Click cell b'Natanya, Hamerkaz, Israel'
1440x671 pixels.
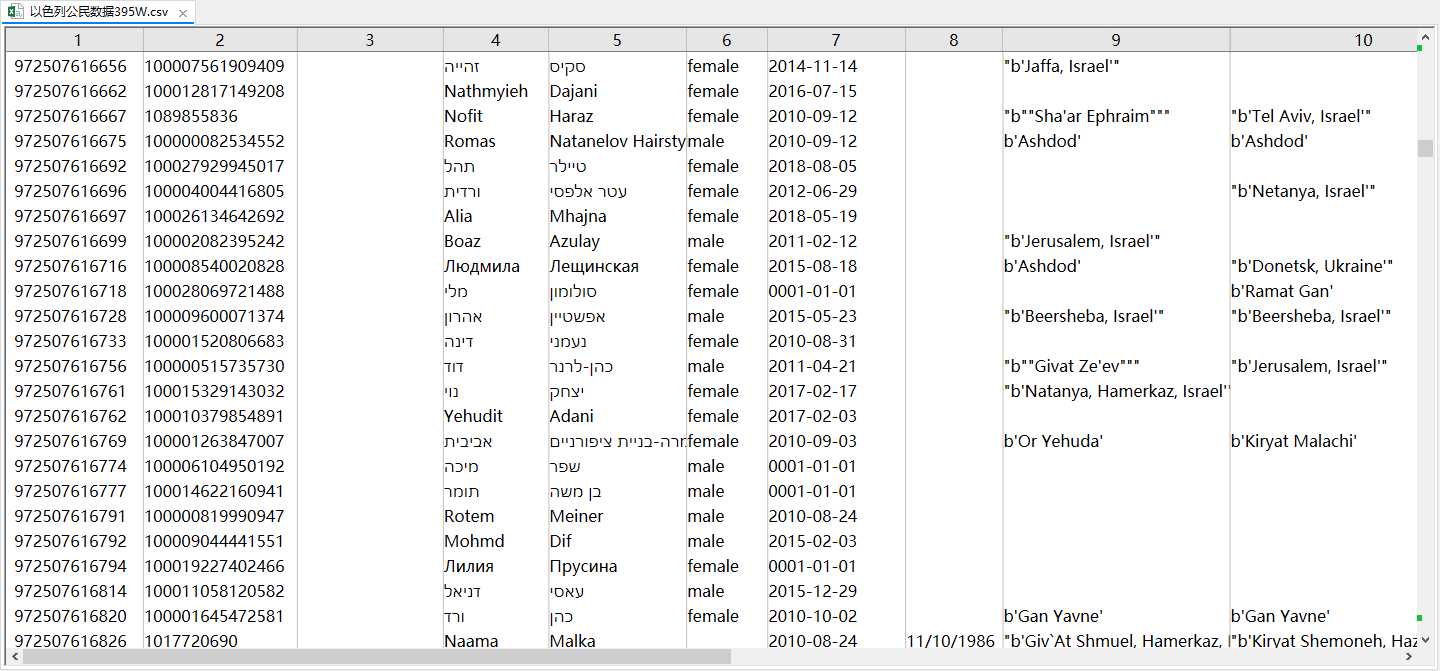tap(1116, 391)
